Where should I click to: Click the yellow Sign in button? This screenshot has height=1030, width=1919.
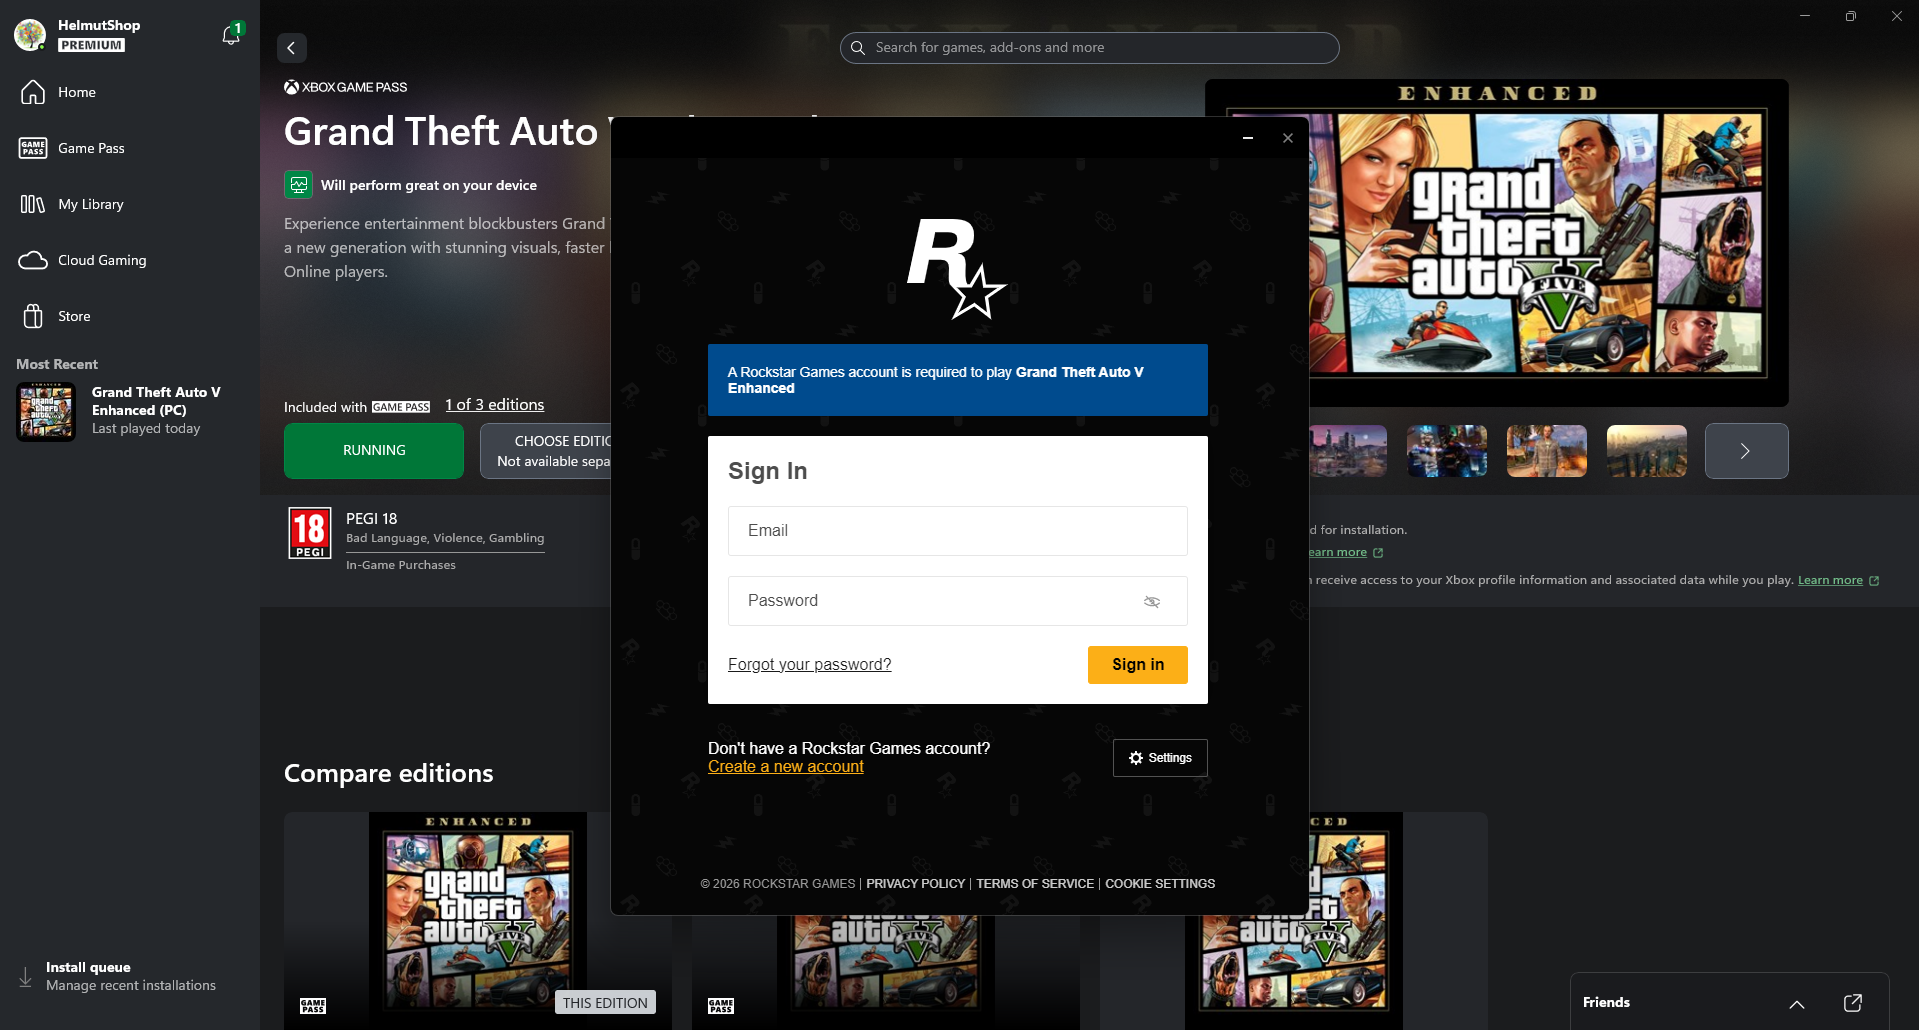[x=1138, y=665]
